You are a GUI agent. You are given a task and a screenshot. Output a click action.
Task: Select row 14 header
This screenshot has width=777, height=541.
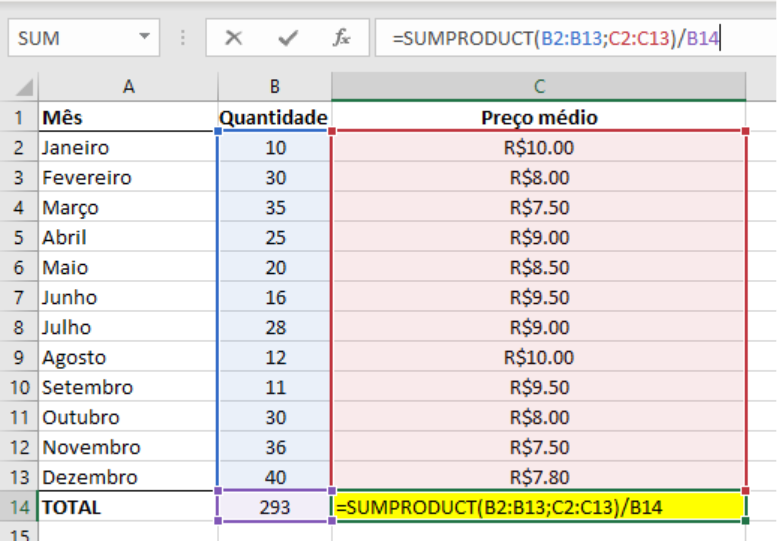[18, 507]
